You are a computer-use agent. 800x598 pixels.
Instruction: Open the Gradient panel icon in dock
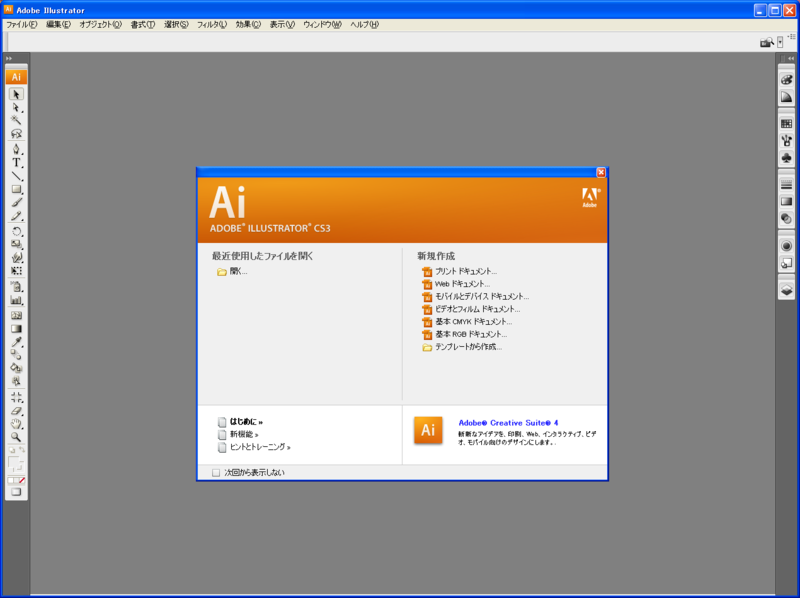tap(786, 202)
